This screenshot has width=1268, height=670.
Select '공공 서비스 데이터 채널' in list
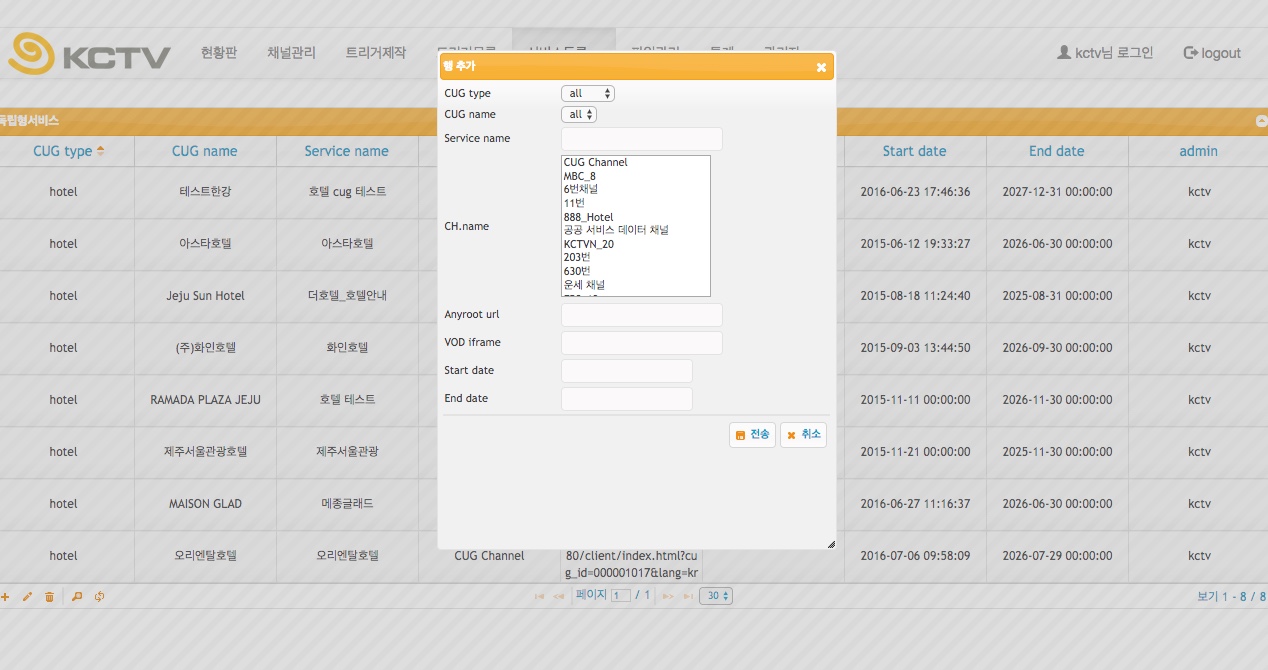pos(636,230)
